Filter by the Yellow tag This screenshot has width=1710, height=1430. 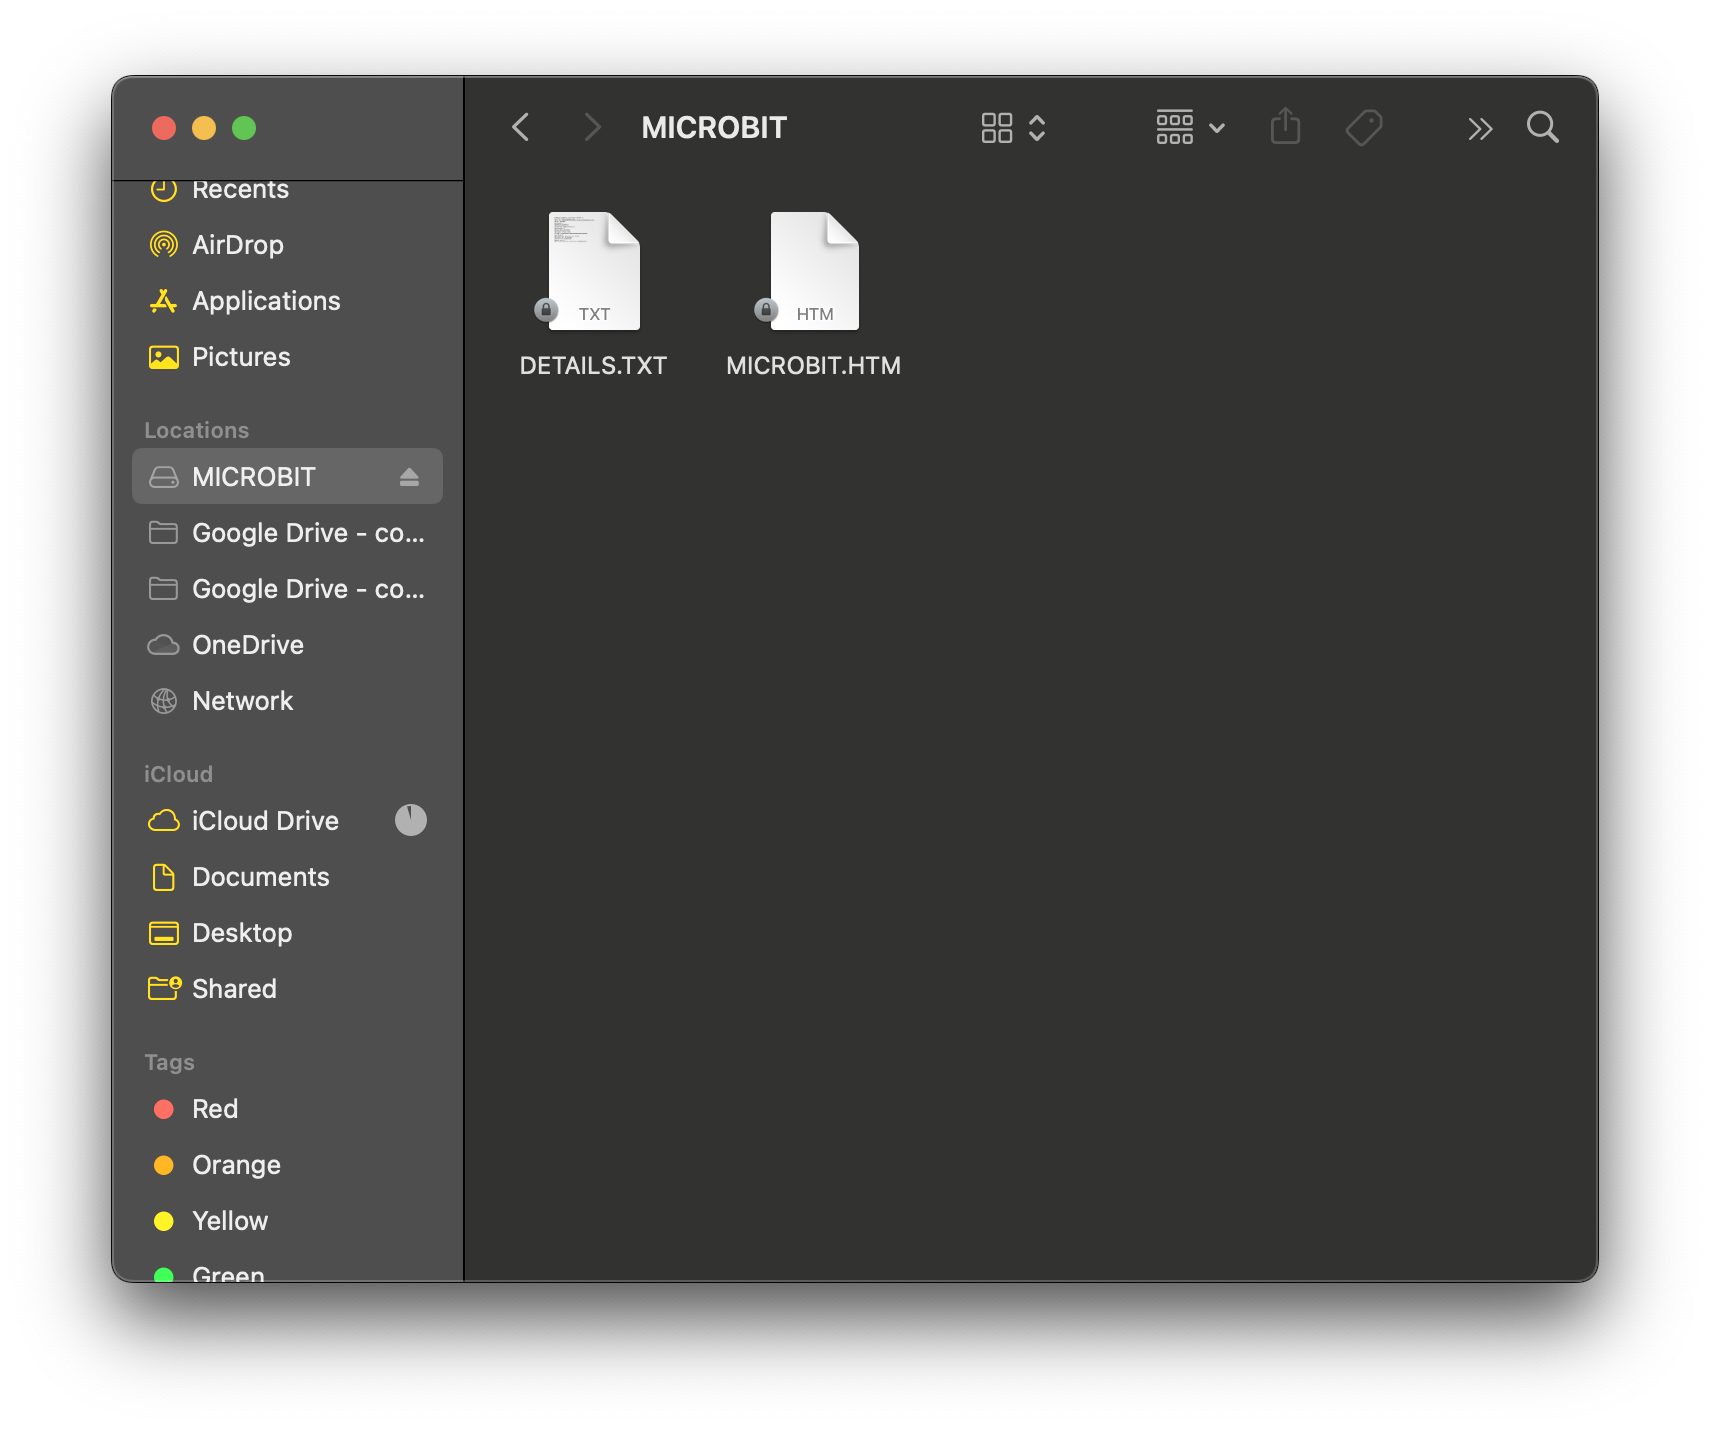[287, 1221]
